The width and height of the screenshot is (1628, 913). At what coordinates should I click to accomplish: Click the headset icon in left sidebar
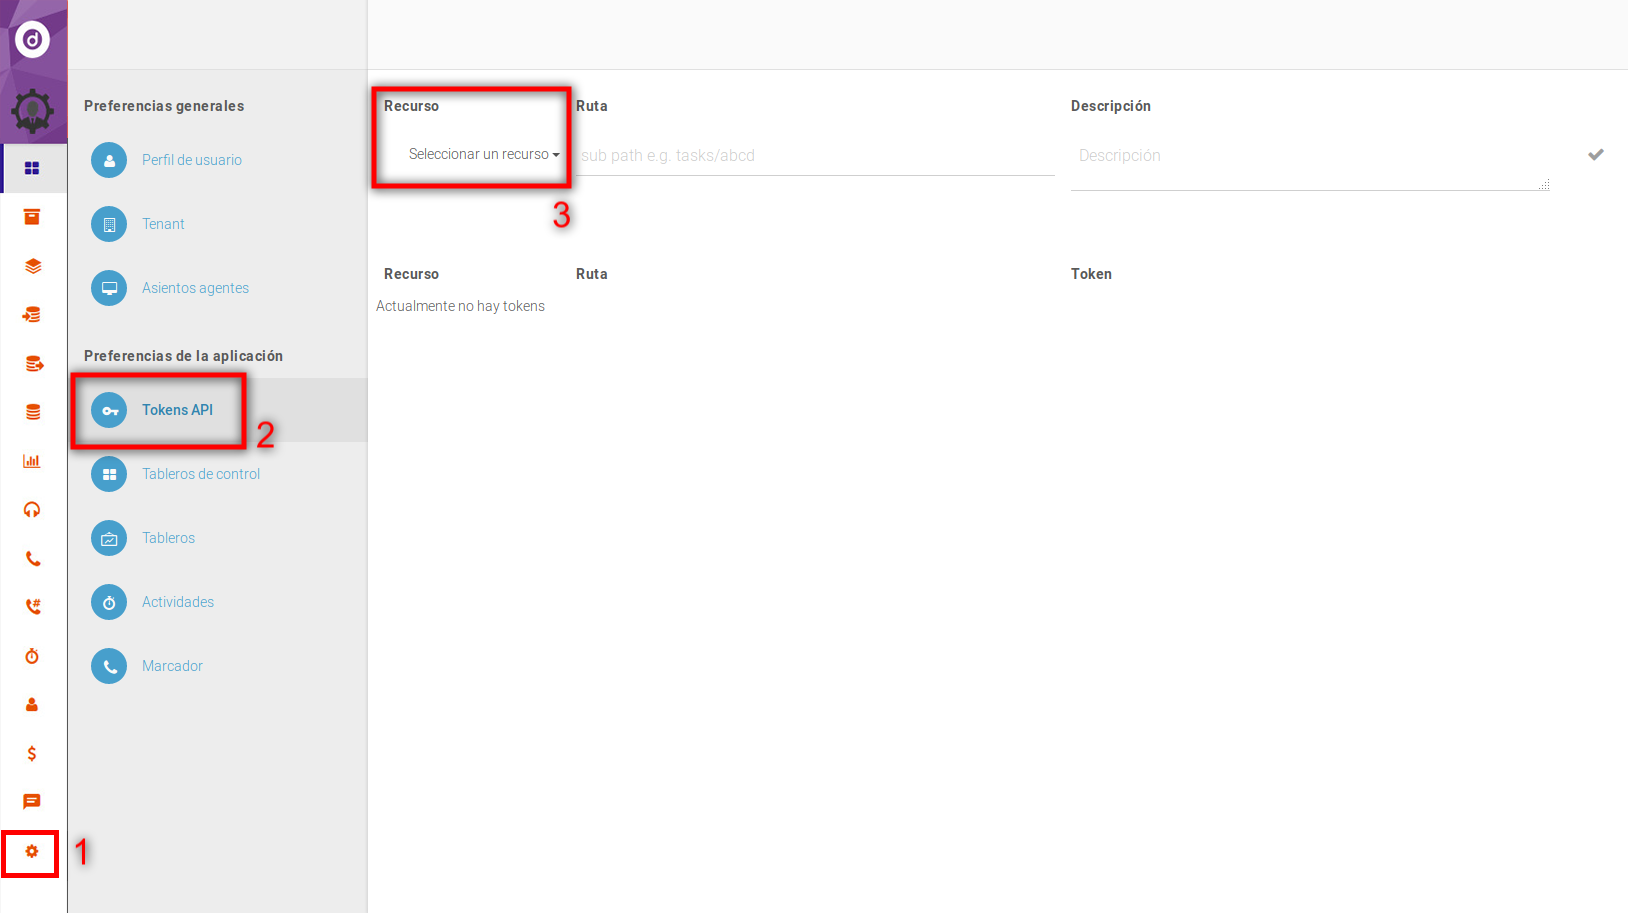[32, 510]
